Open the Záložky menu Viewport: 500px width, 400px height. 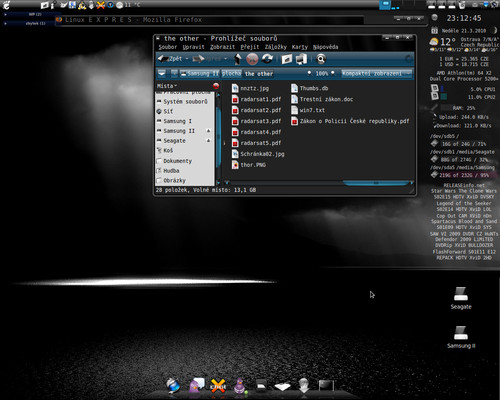pyautogui.click(x=276, y=47)
